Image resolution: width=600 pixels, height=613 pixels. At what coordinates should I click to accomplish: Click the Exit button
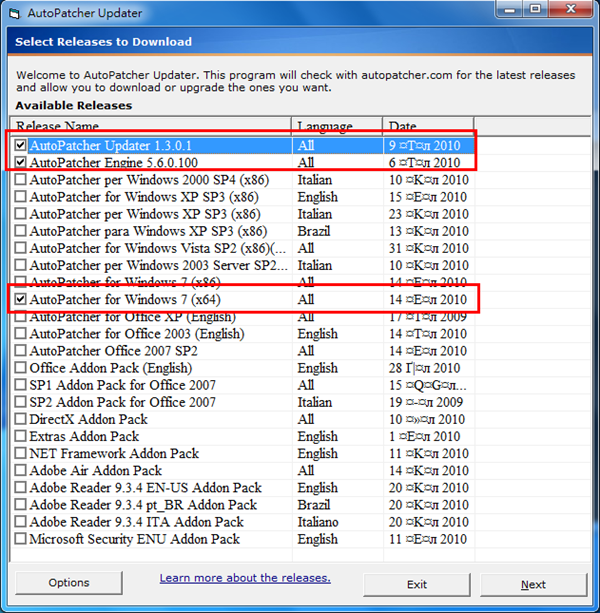417,584
